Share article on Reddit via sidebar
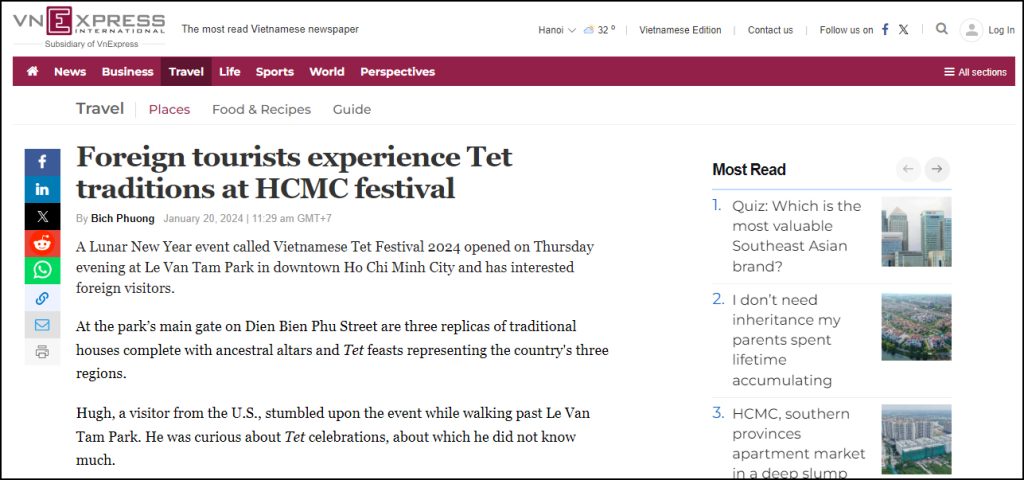 point(42,243)
